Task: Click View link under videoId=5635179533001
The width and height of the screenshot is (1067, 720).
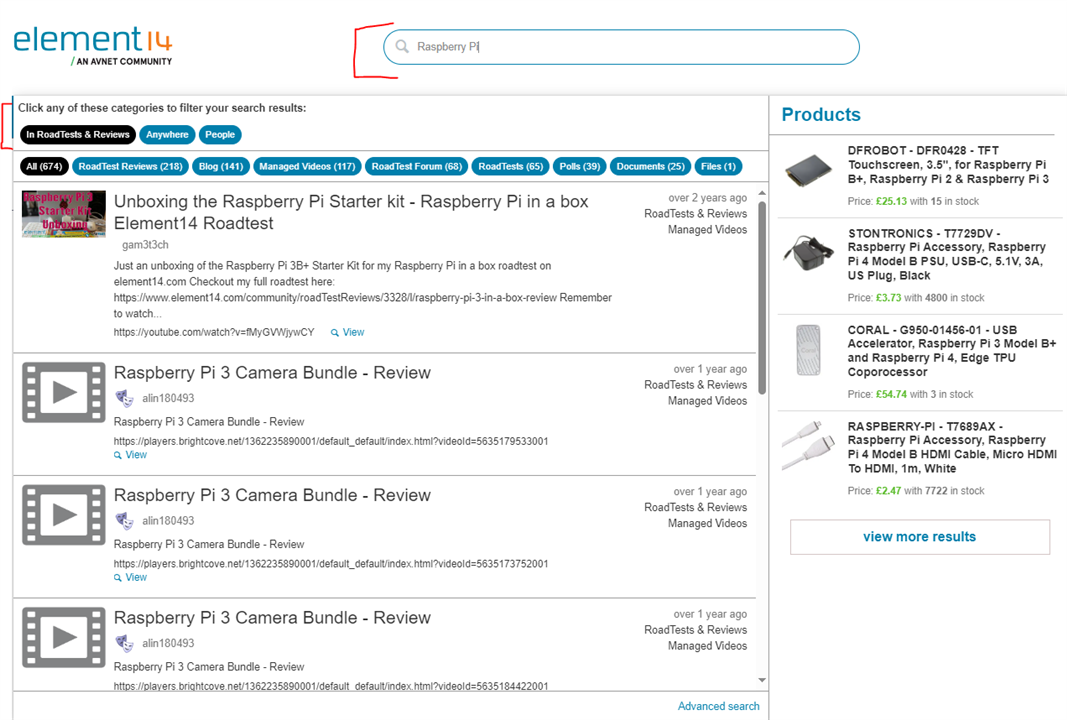Action: pyautogui.click(x=136, y=455)
